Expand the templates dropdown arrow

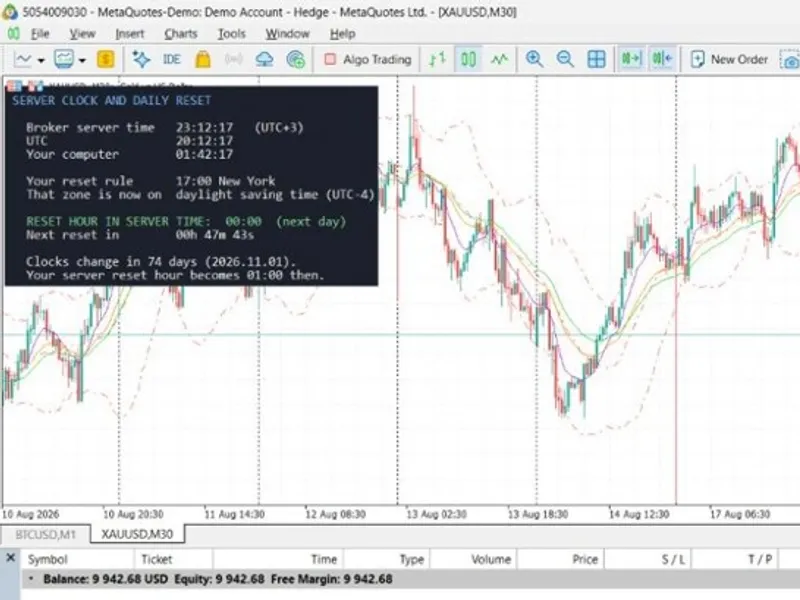click(x=82, y=60)
